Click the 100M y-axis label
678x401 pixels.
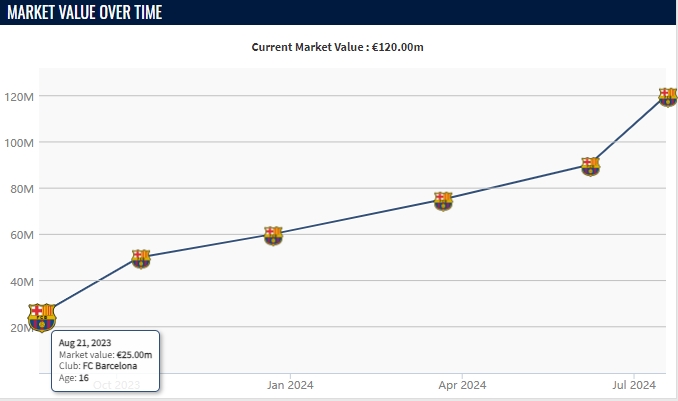coord(20,143)
